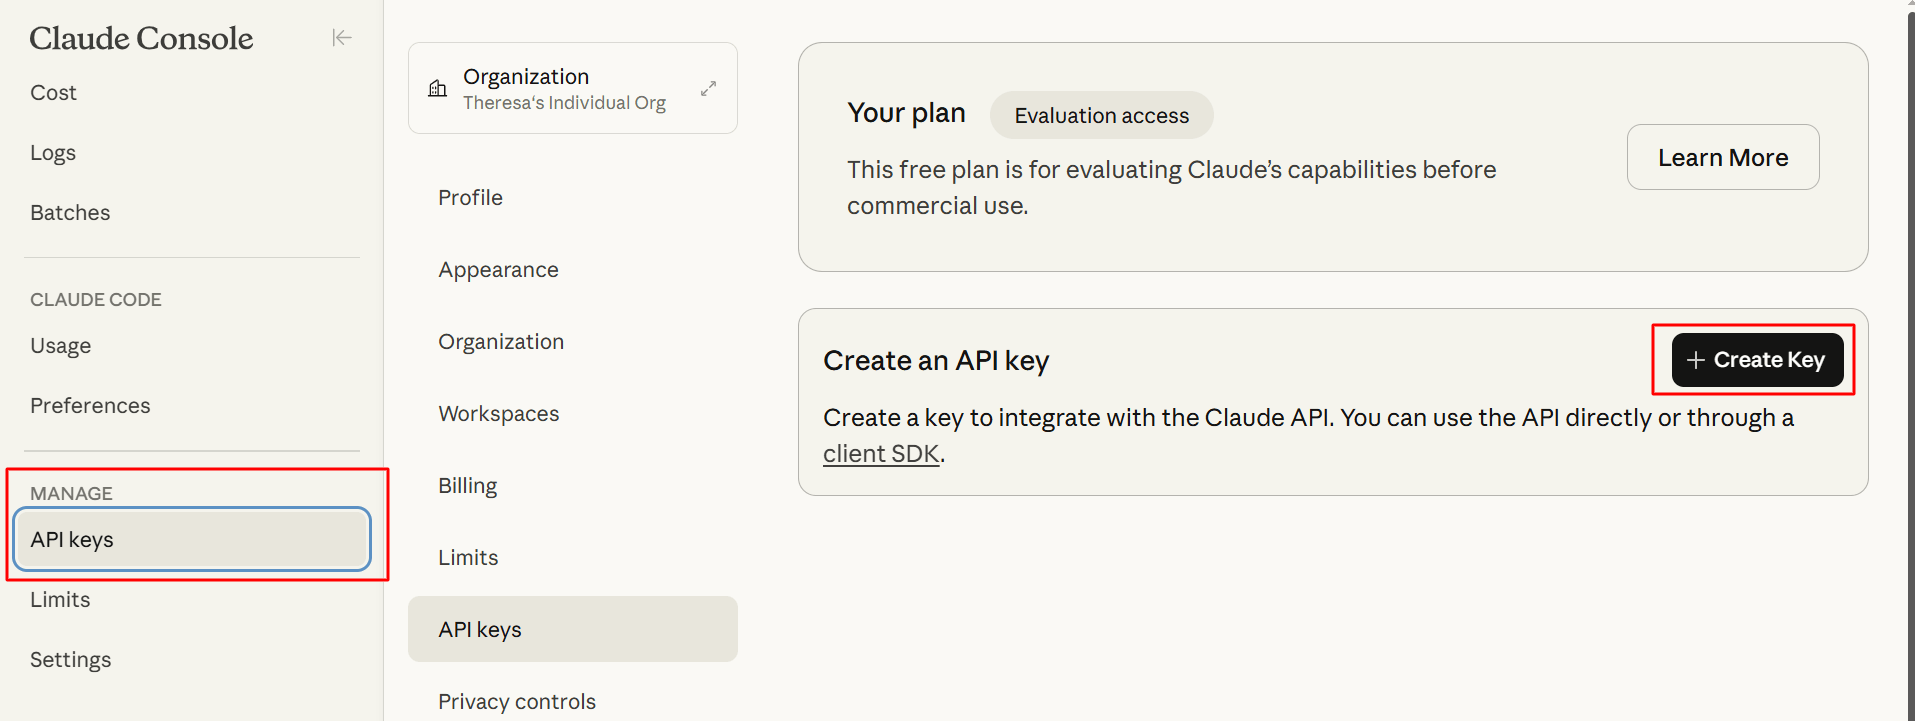Image resolution: width=1915 pixels, height=721 pixels.
Task: Open Limits in left sidebar
Action: pyautogui.click(x=60, y=600)
